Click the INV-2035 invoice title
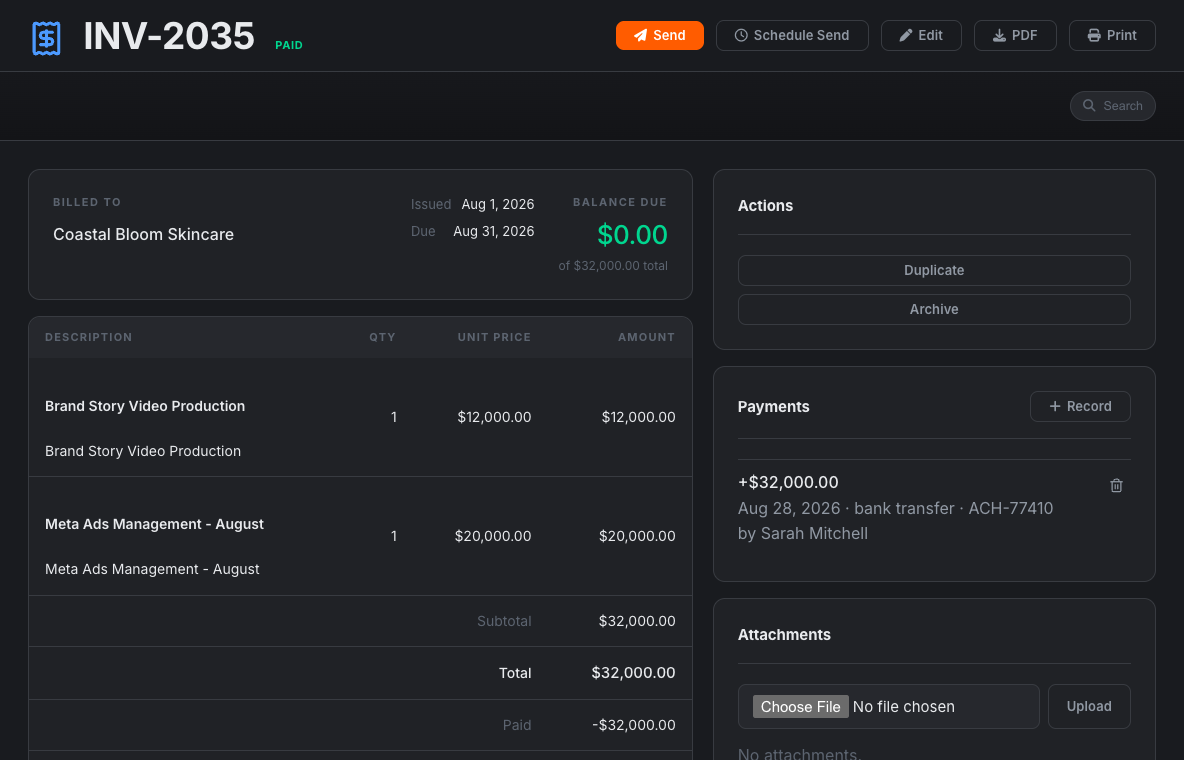1184x760 pixels. point(168,36)
